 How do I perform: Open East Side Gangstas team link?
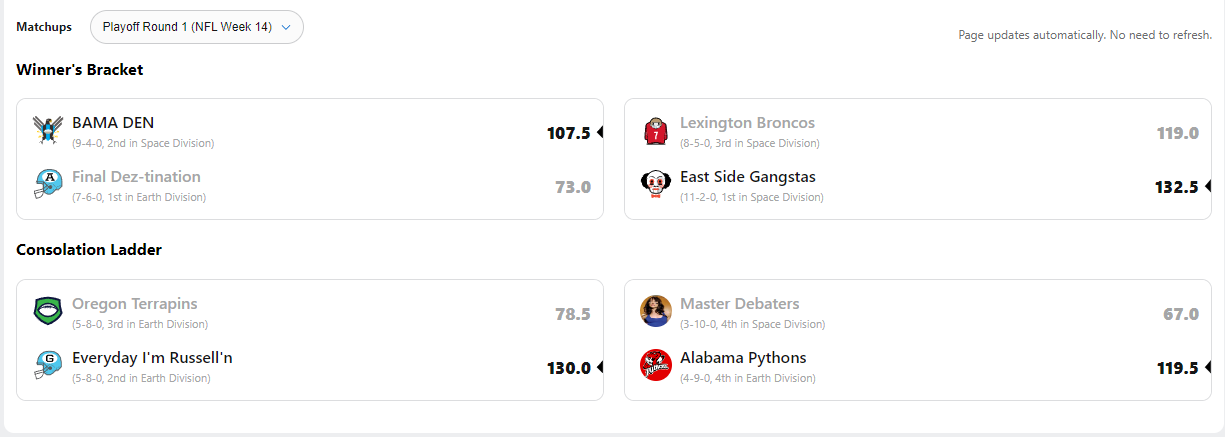pyautogui.click(x=747, y=177)
